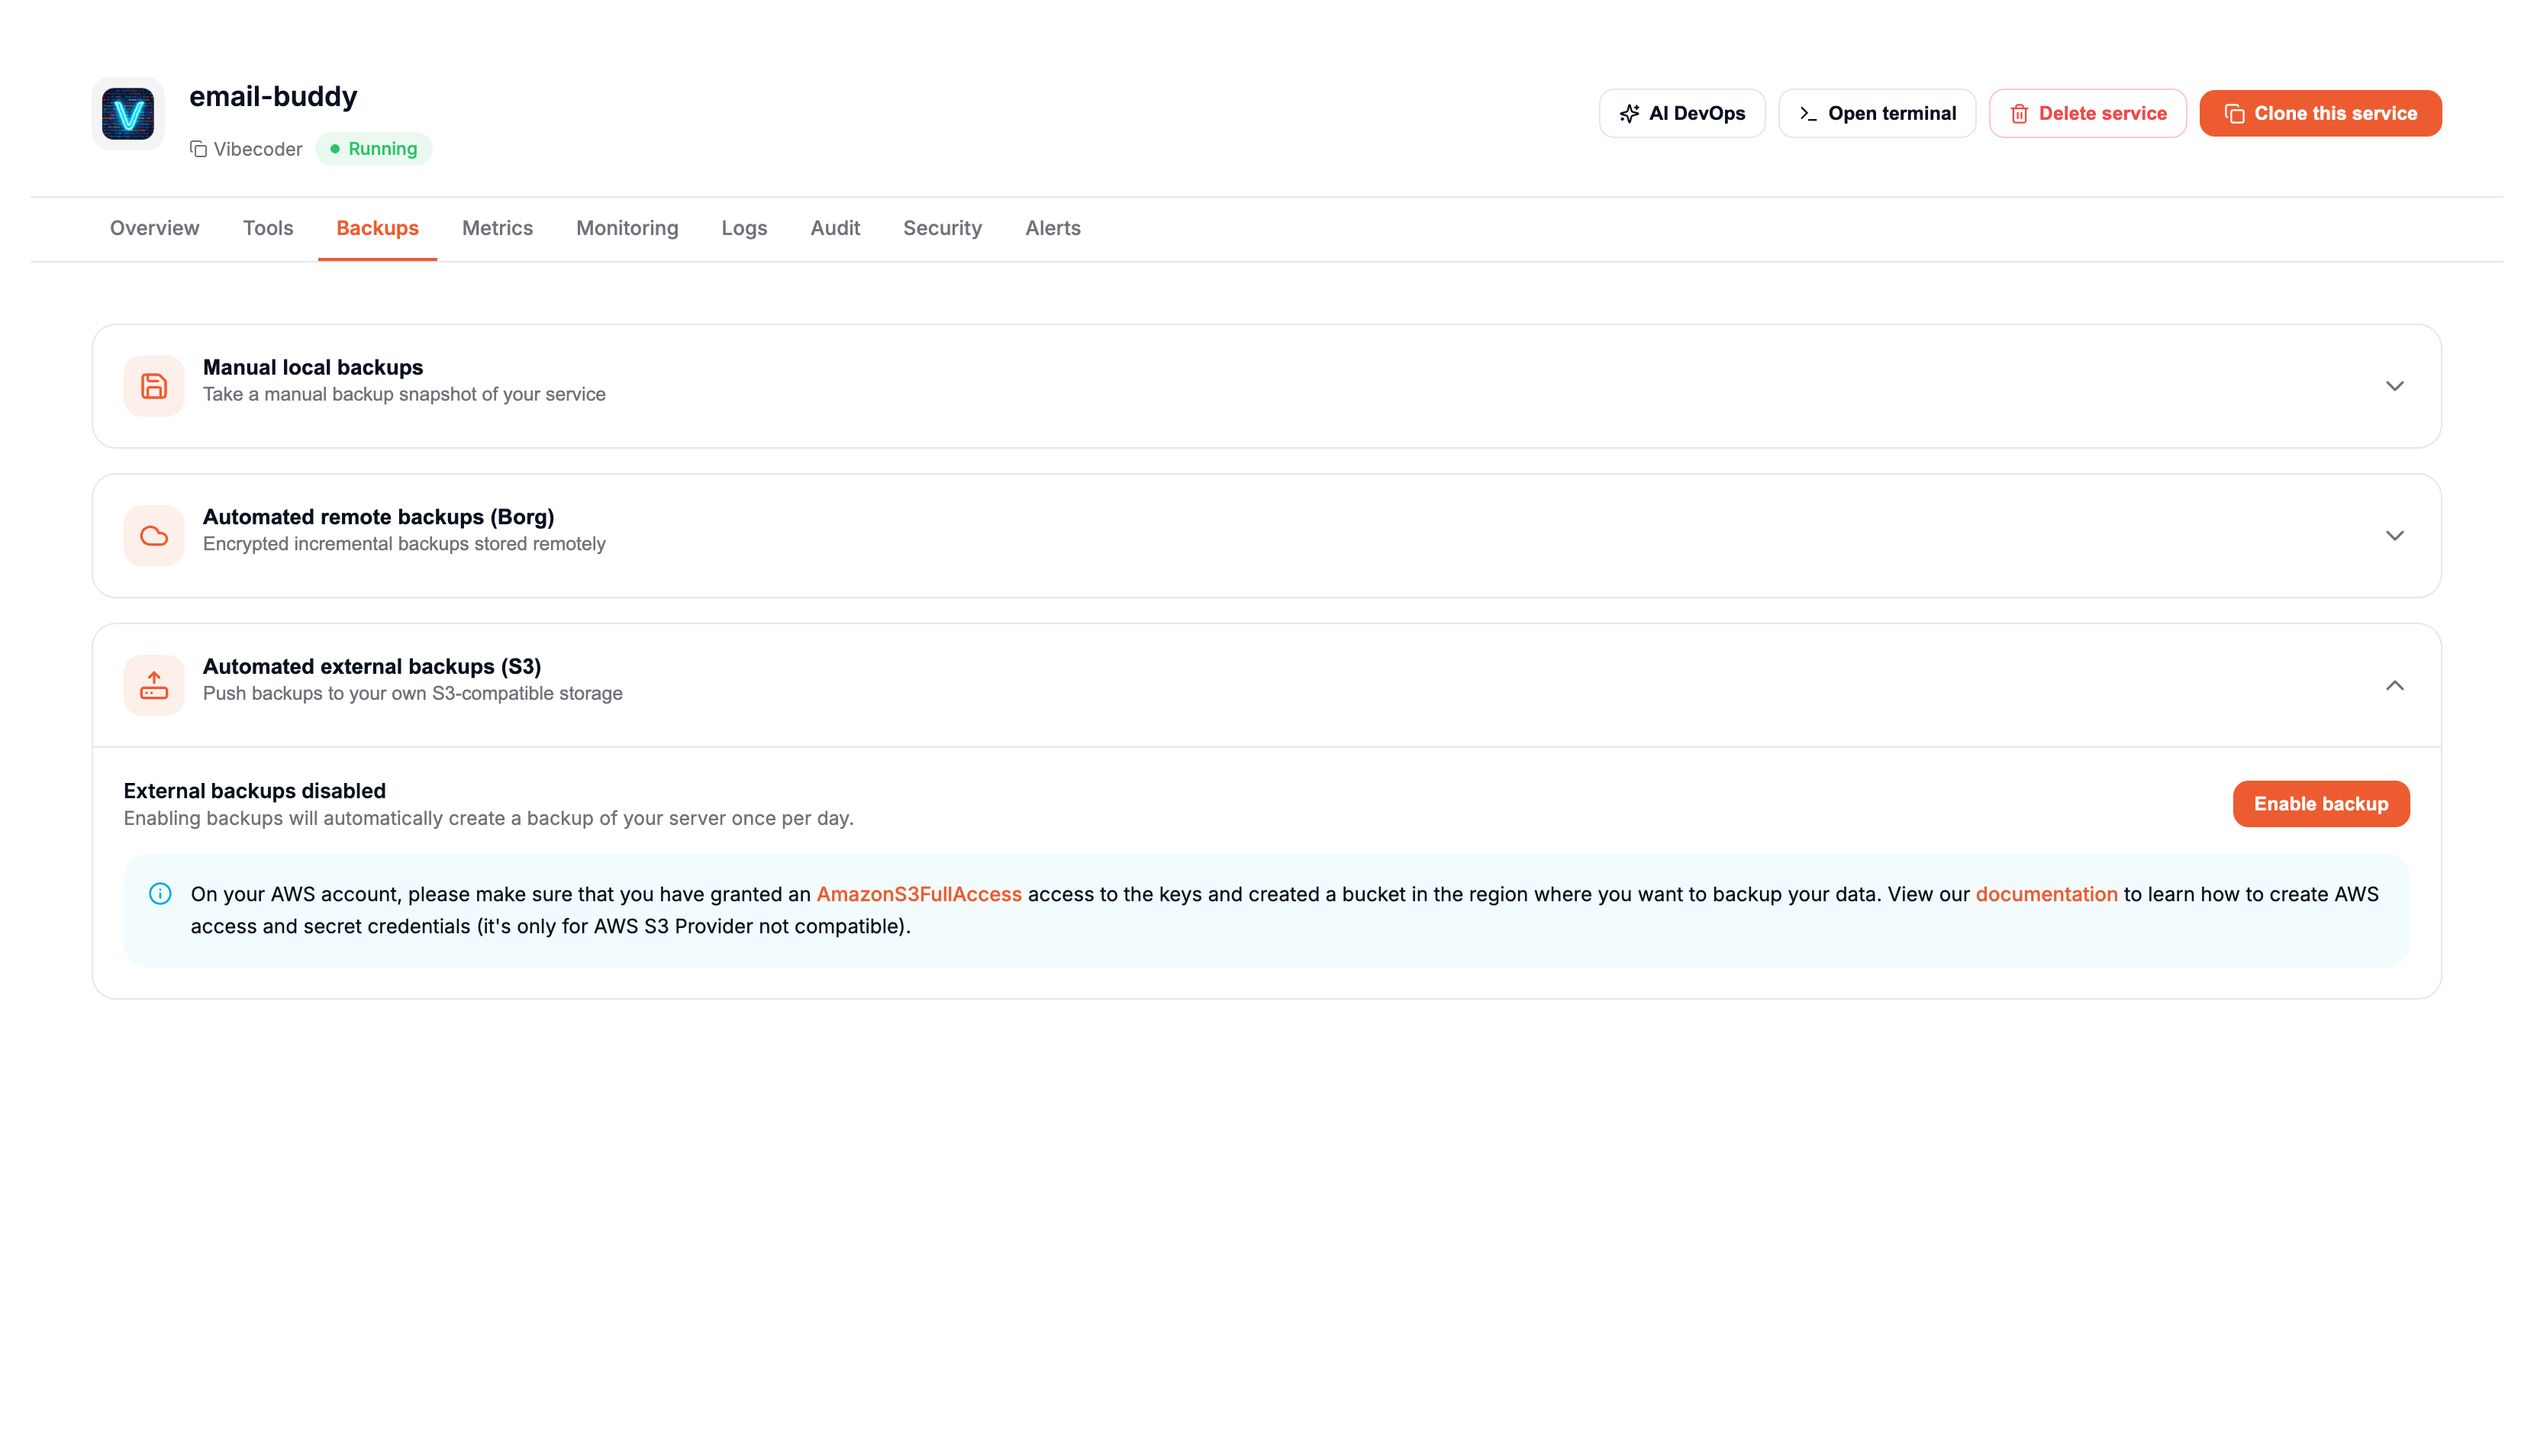Go to the Metrics tab
This screenshot has height=1456, width=2534.
click(x=497, y=228)
